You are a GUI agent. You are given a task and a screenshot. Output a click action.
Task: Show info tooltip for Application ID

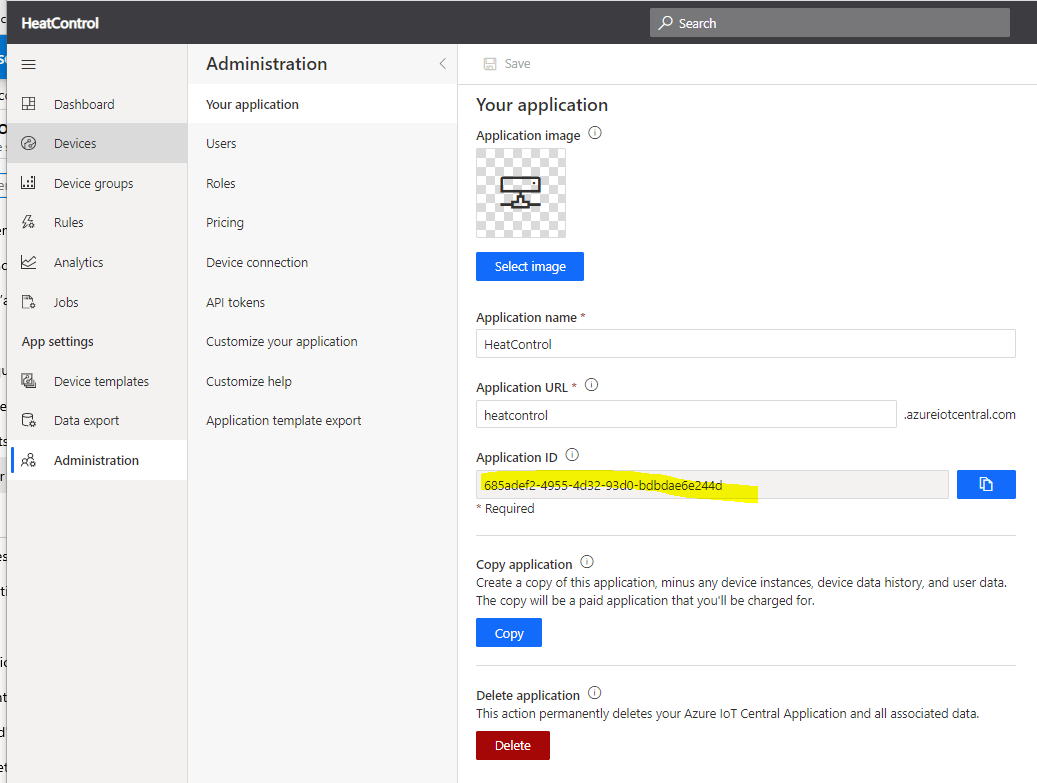pos(572,455)
